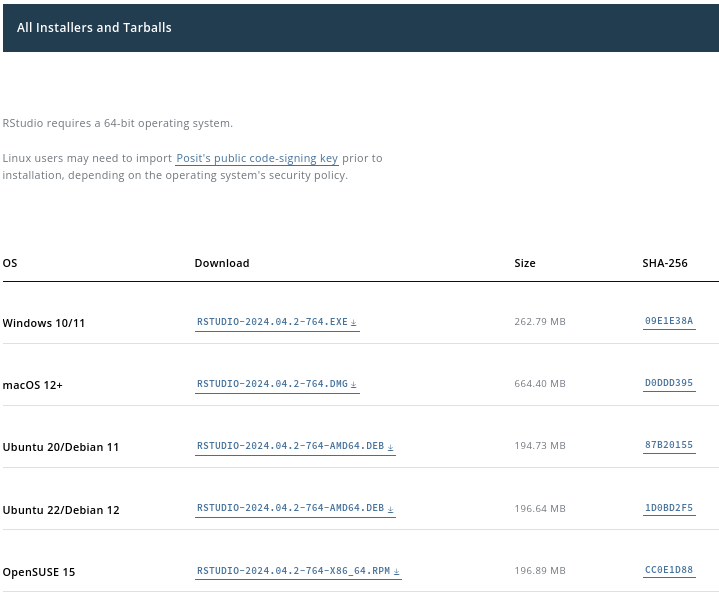Click the 194.73 MB size value
Screen dimensions: 719x596
(540, 446)
